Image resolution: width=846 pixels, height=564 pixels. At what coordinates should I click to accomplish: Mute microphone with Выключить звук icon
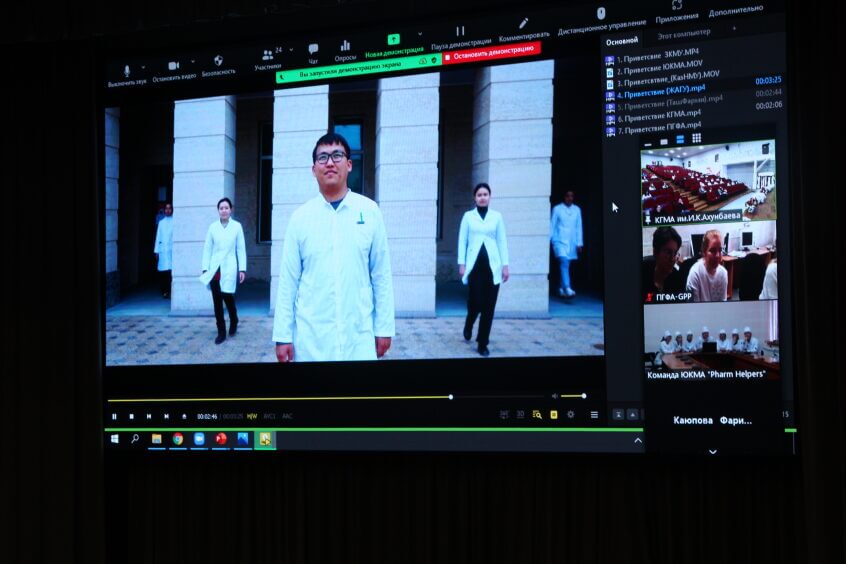[127, 72]
